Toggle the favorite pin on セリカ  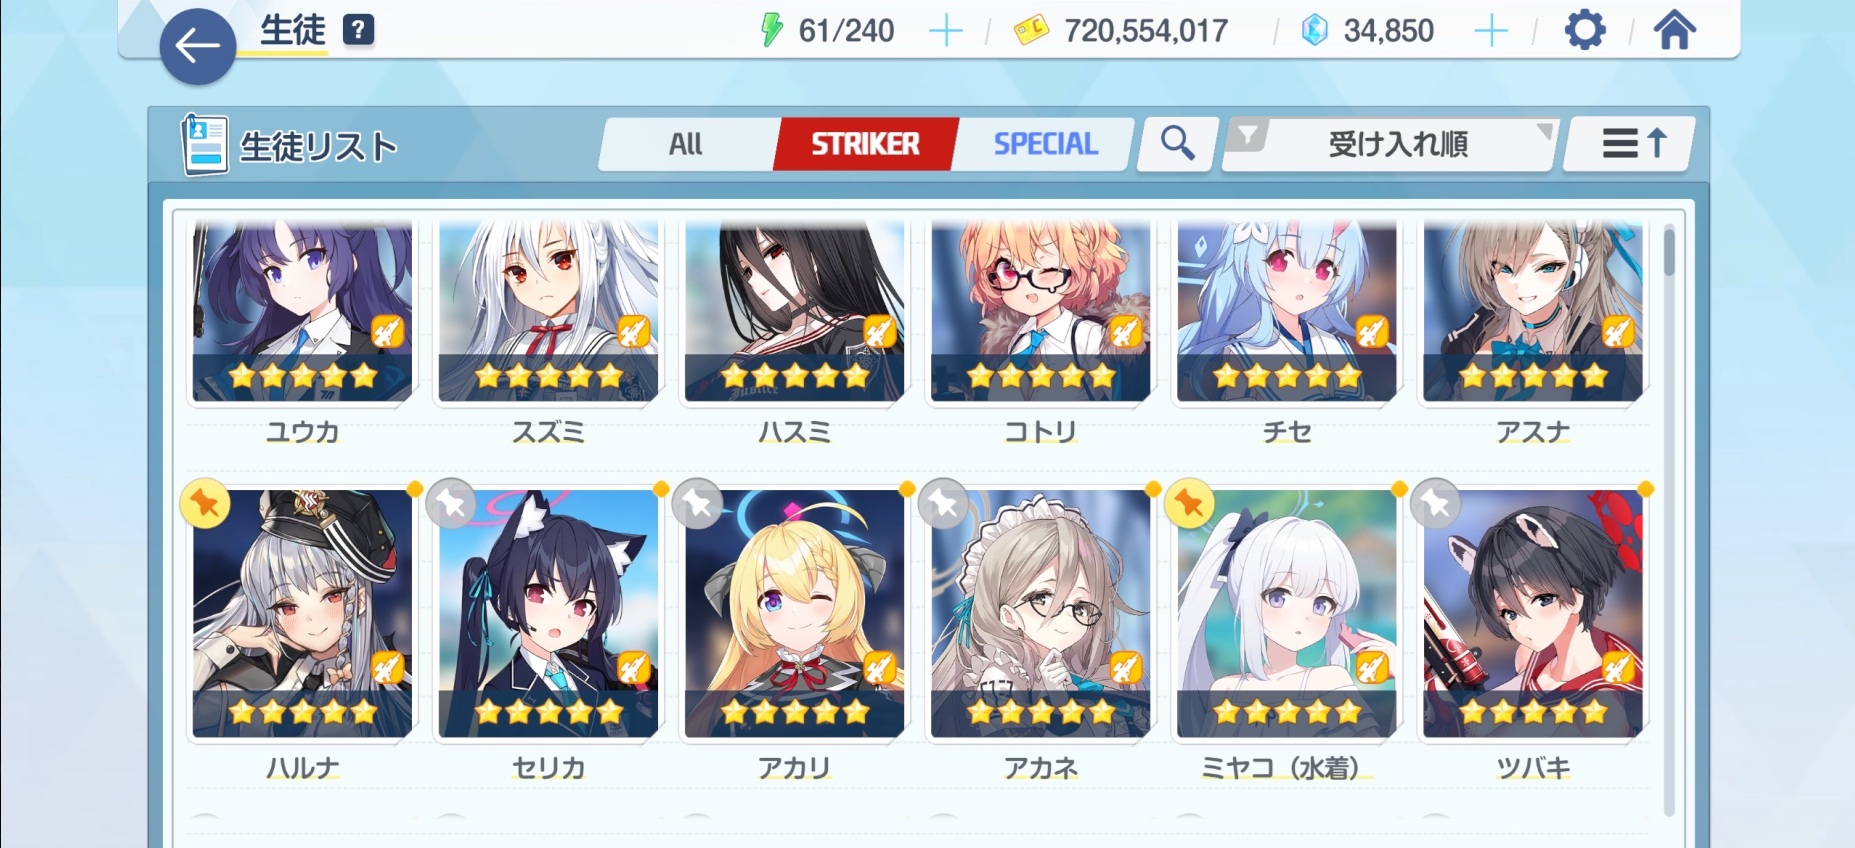click(451, 503)
